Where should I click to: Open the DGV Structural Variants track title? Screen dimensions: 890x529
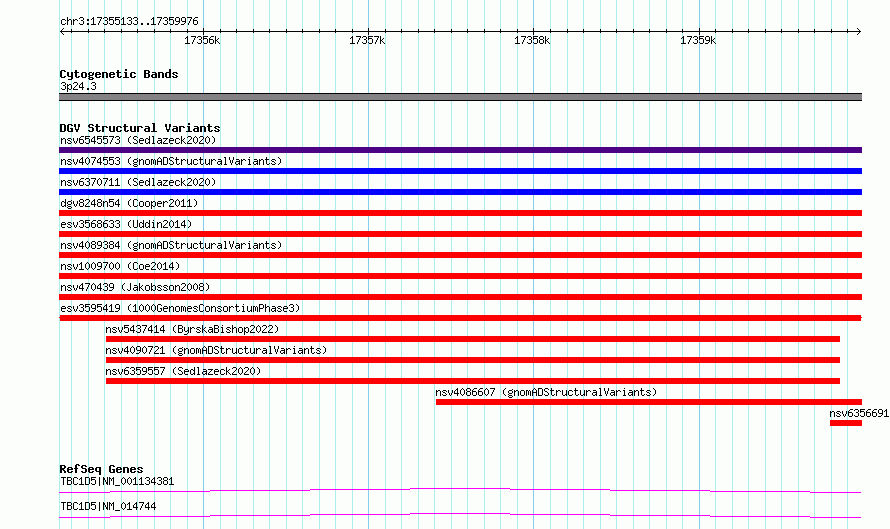tap(140, 128)
